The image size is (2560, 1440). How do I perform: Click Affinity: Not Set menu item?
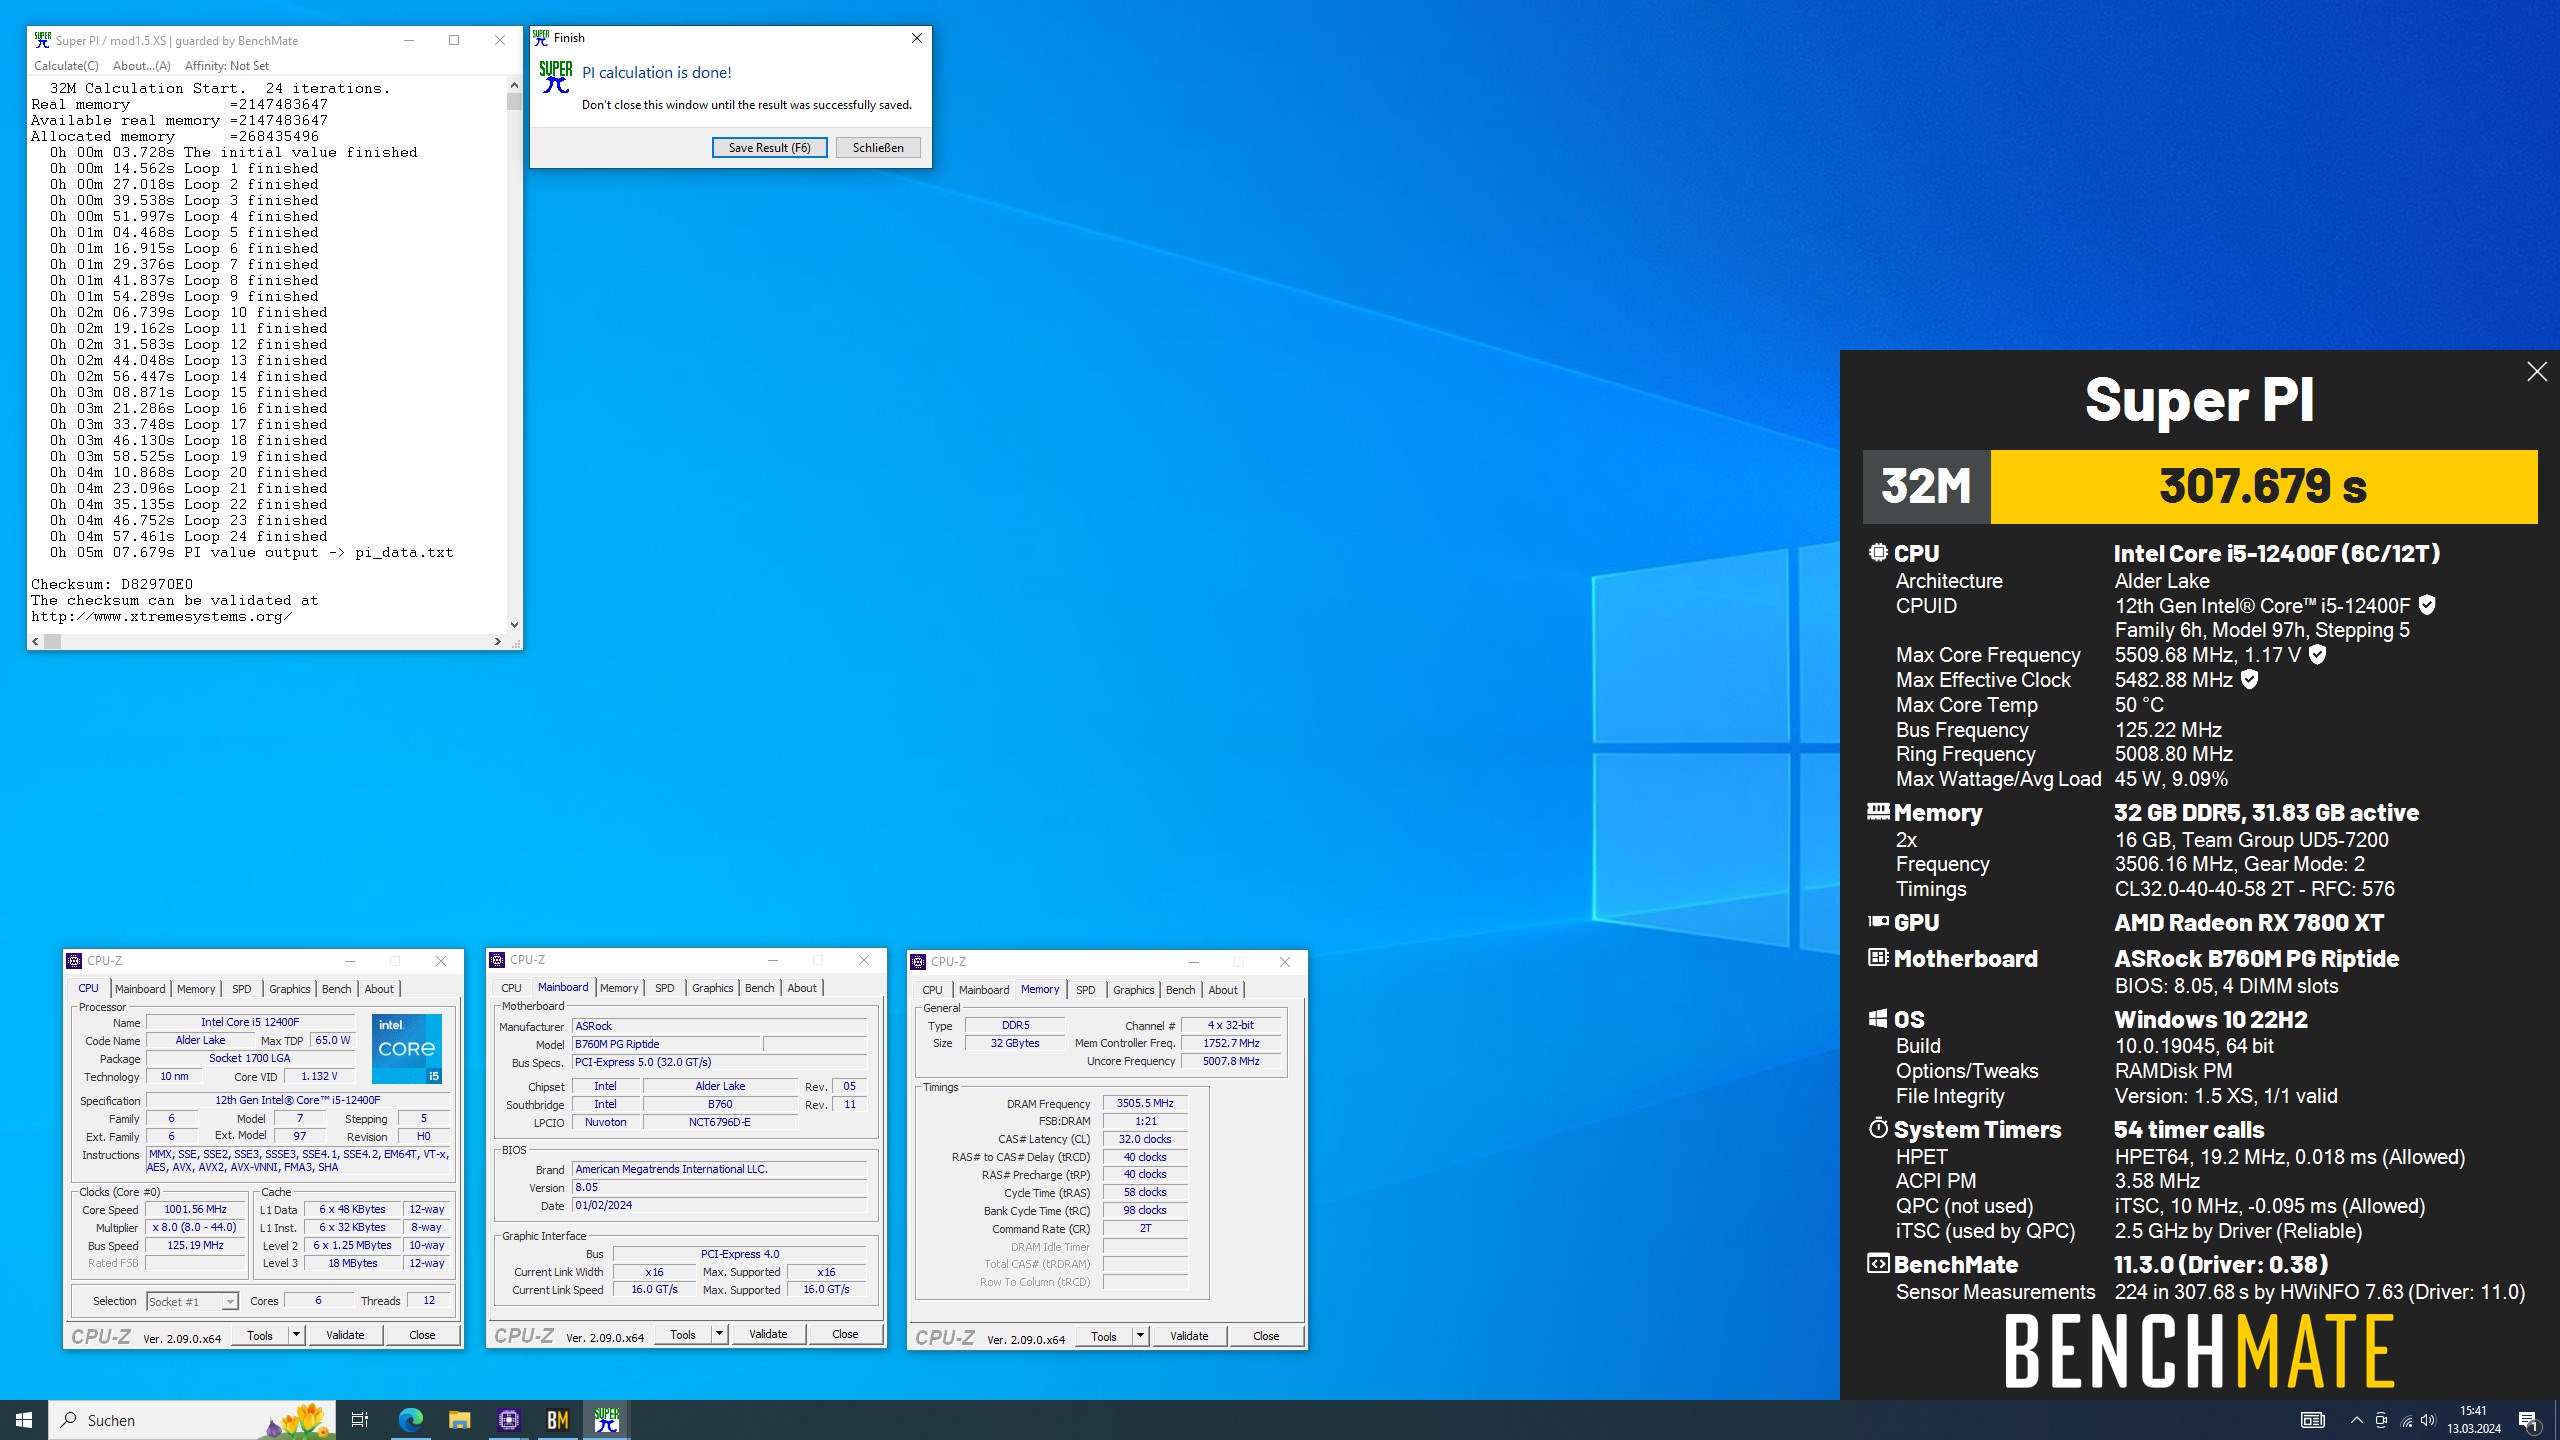point(226,66)
